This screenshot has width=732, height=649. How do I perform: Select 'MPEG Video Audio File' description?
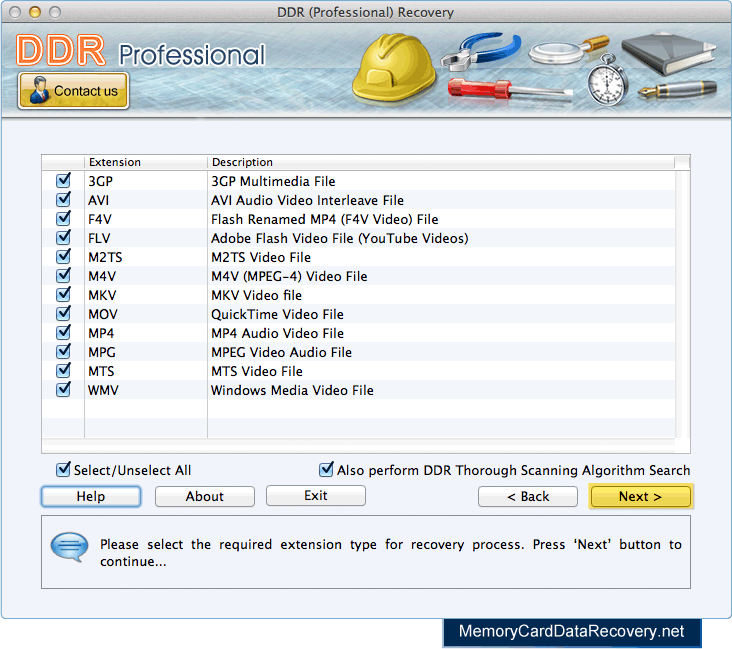(x=281, y=353)
